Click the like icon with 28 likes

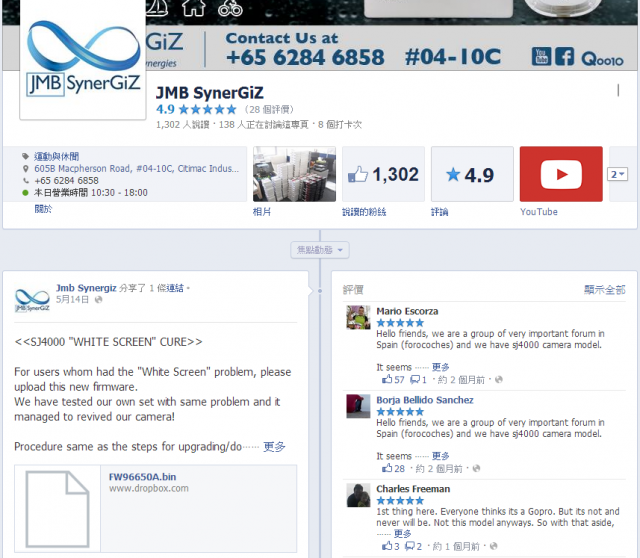pyautogui.click(x=387, y=468)
